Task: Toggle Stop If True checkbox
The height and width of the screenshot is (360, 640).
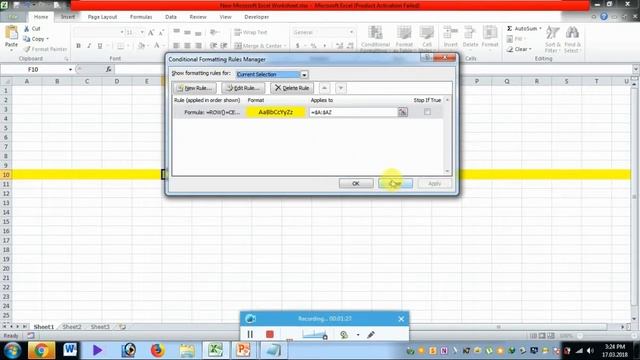Action: 427,111
